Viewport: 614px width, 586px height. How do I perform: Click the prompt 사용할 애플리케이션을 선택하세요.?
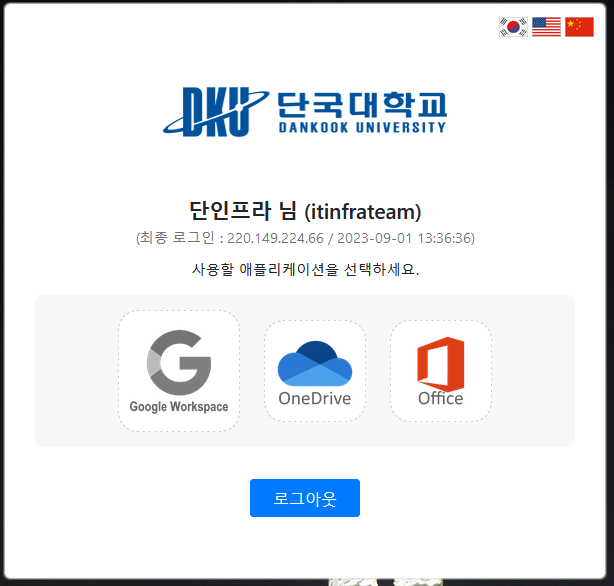click(x=305, y=269)
